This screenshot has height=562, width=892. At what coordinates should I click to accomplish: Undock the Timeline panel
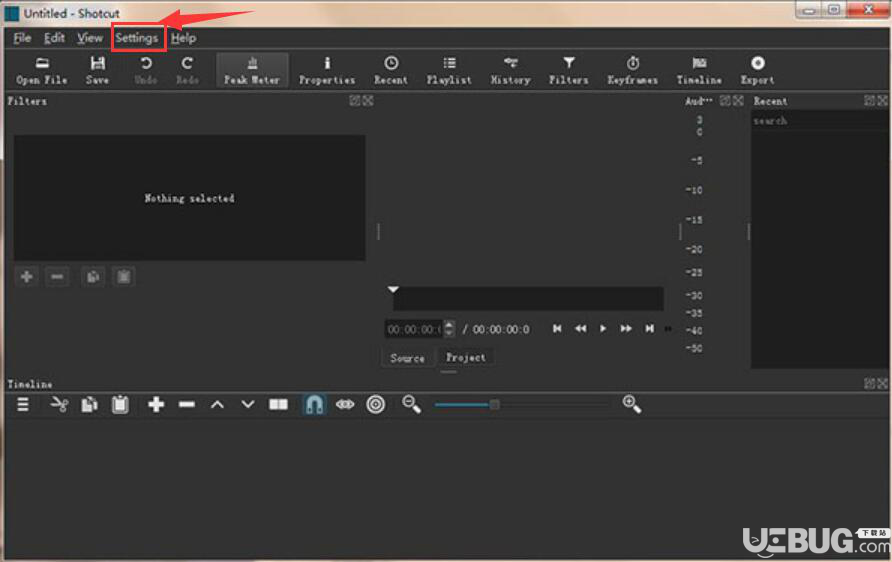[869, 383]
